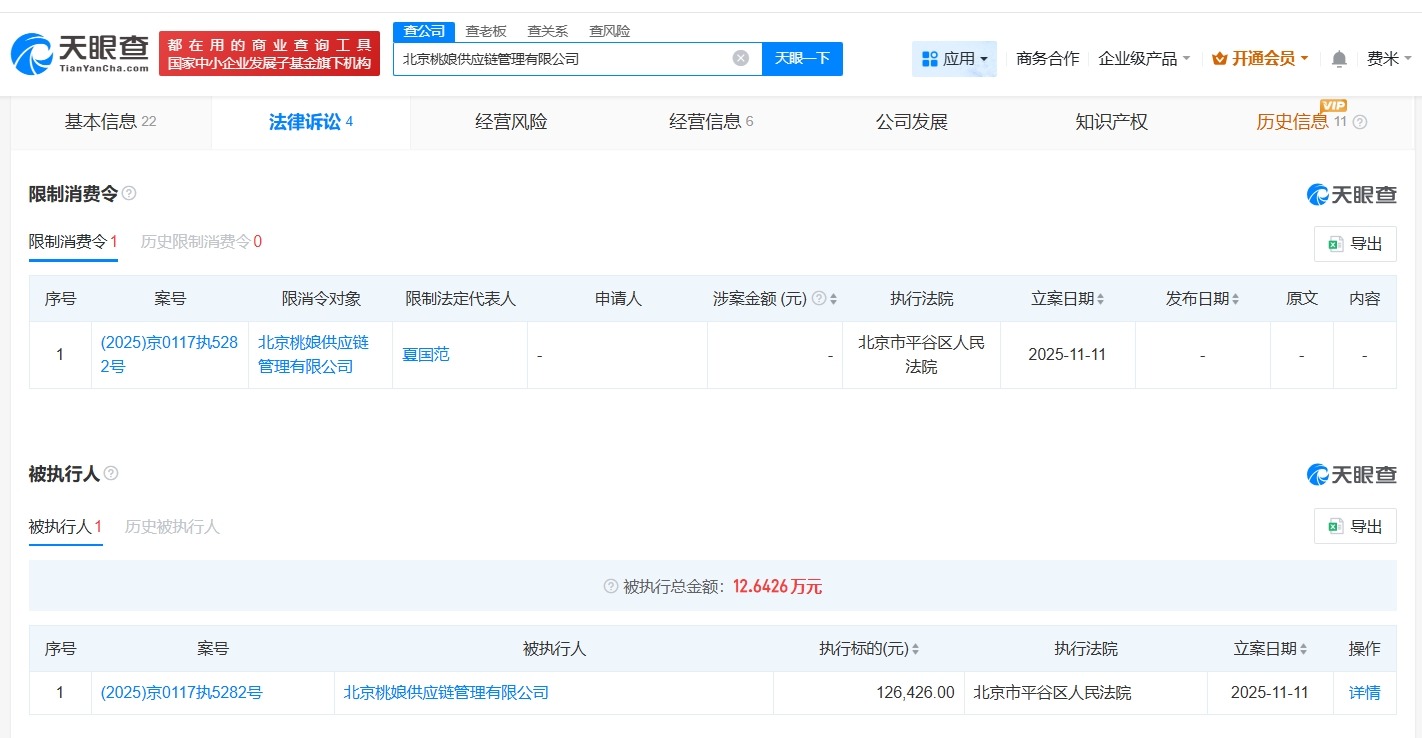This screenshot has height=738, width=1422.
Task: Expand the 企业级产品 dropdown
Action: pos(1144,58)
